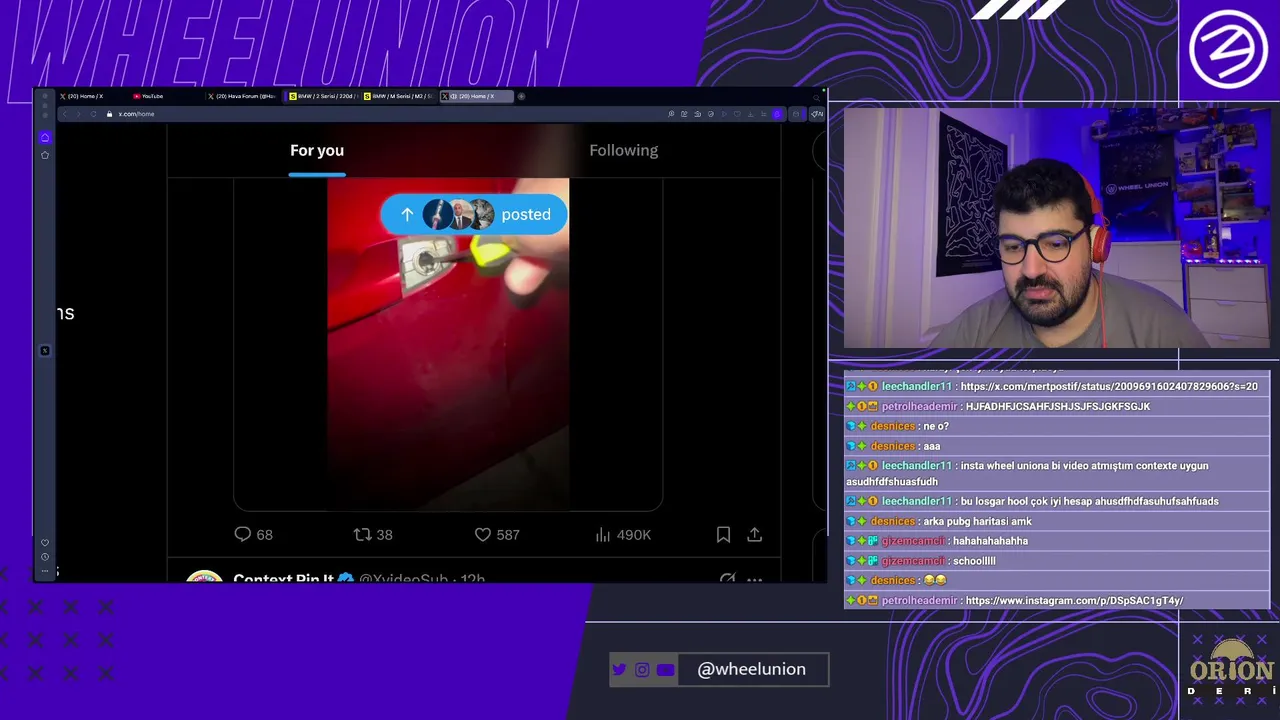1280x720 pixels.
Task: Play the red car lock video
Action: pos(448,344)
